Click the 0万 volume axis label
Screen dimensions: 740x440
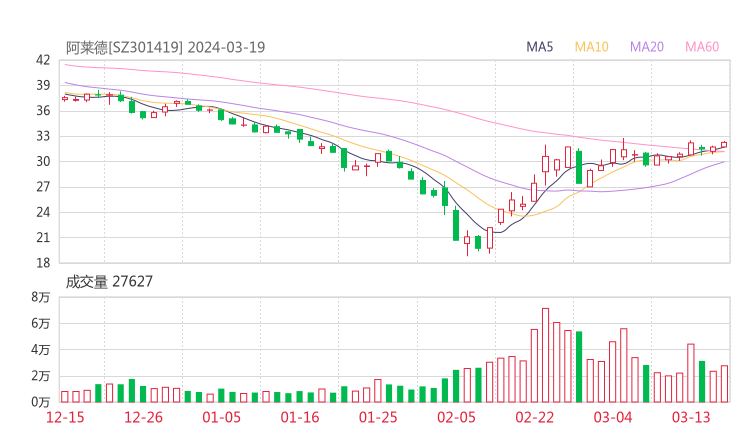(x=41, y=402)
